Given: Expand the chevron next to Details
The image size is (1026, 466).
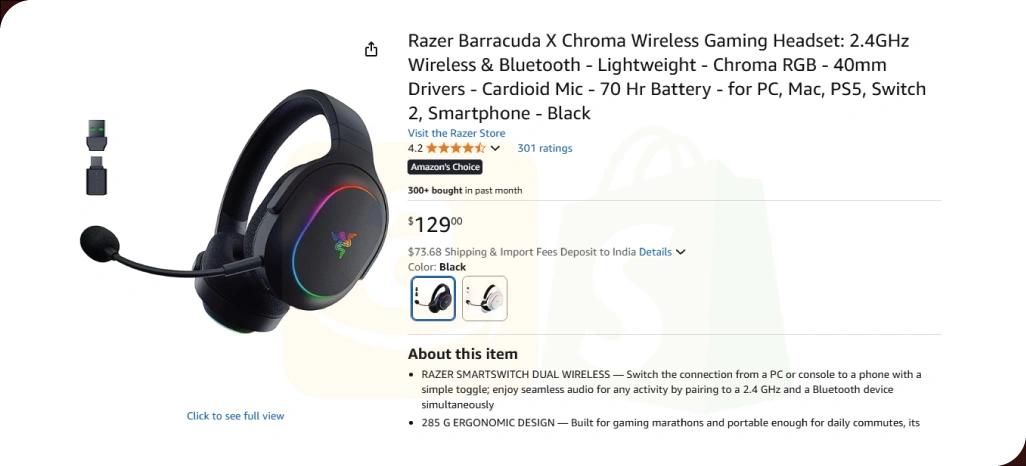Looking at the screenshot, I should pos(681,252).
